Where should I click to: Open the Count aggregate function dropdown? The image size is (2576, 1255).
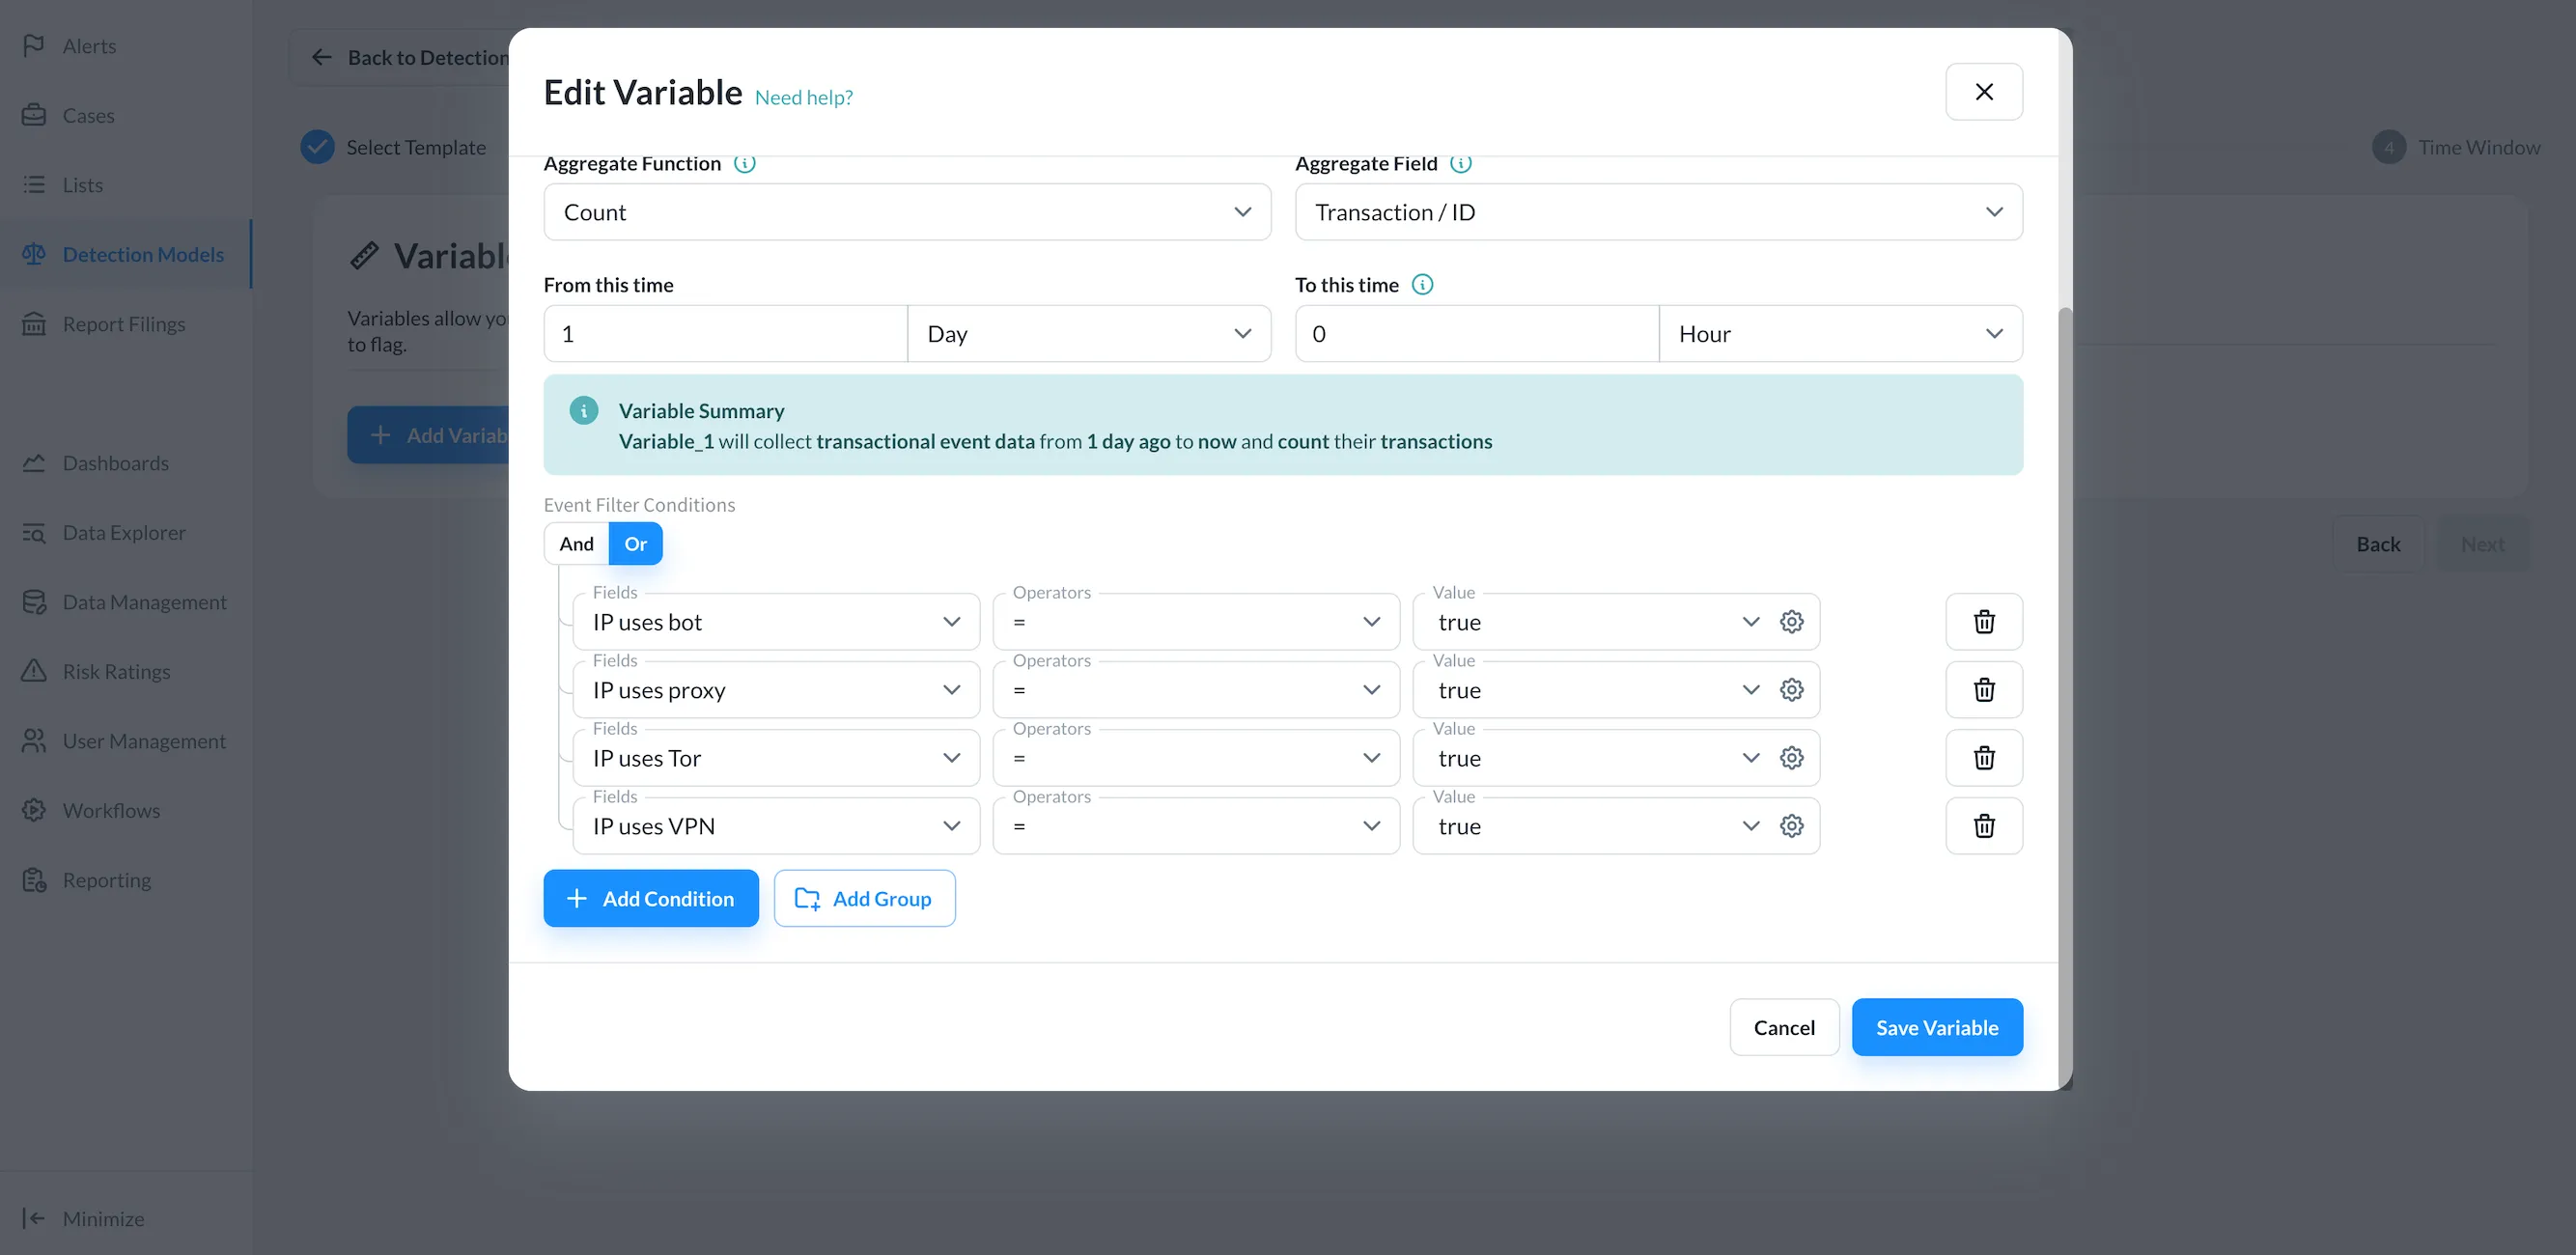click(906, 212)
